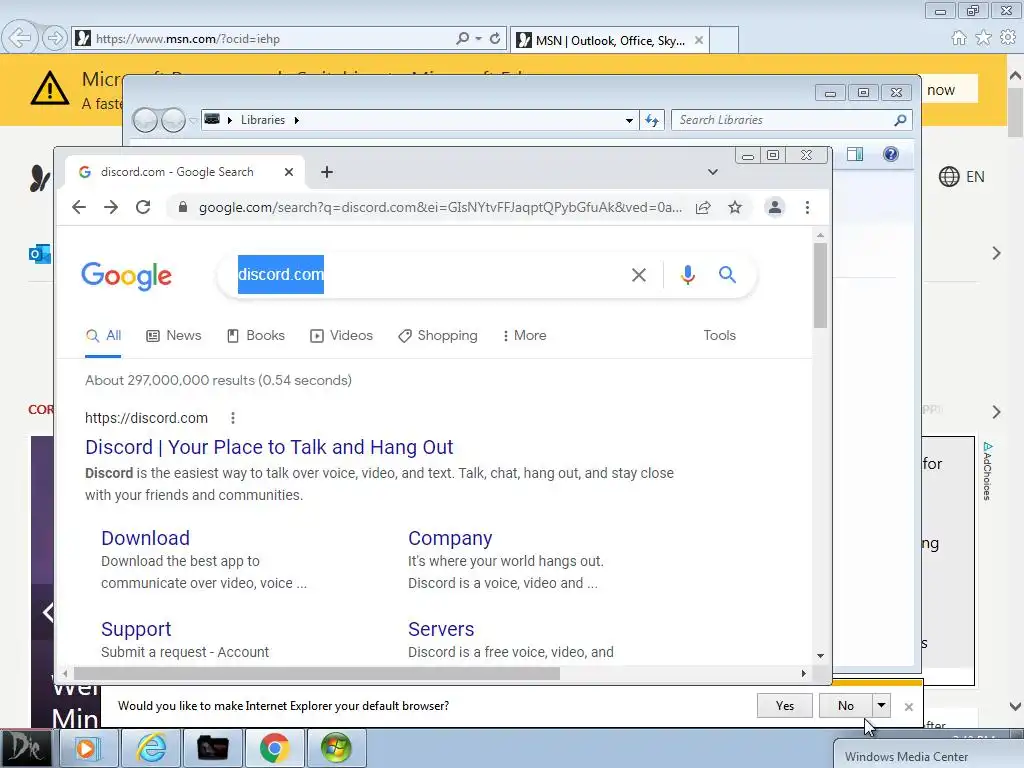Switch to the Videos results tab
The height and width of the screenshot is (768, 1024).
click(341, 336)
